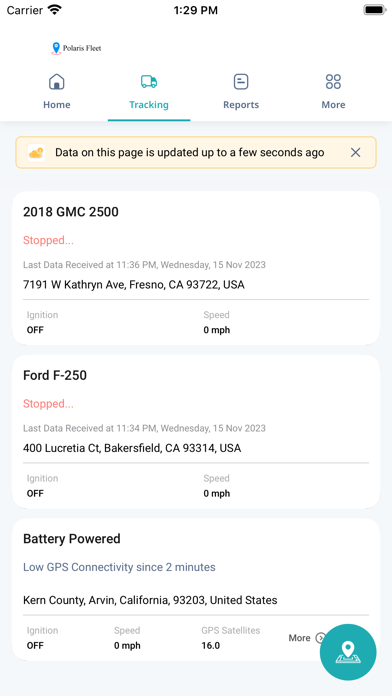This screenshot has width=392, height=696.
Task: Tap Kern County, Arvin address line
Action: tap(150, 600)
